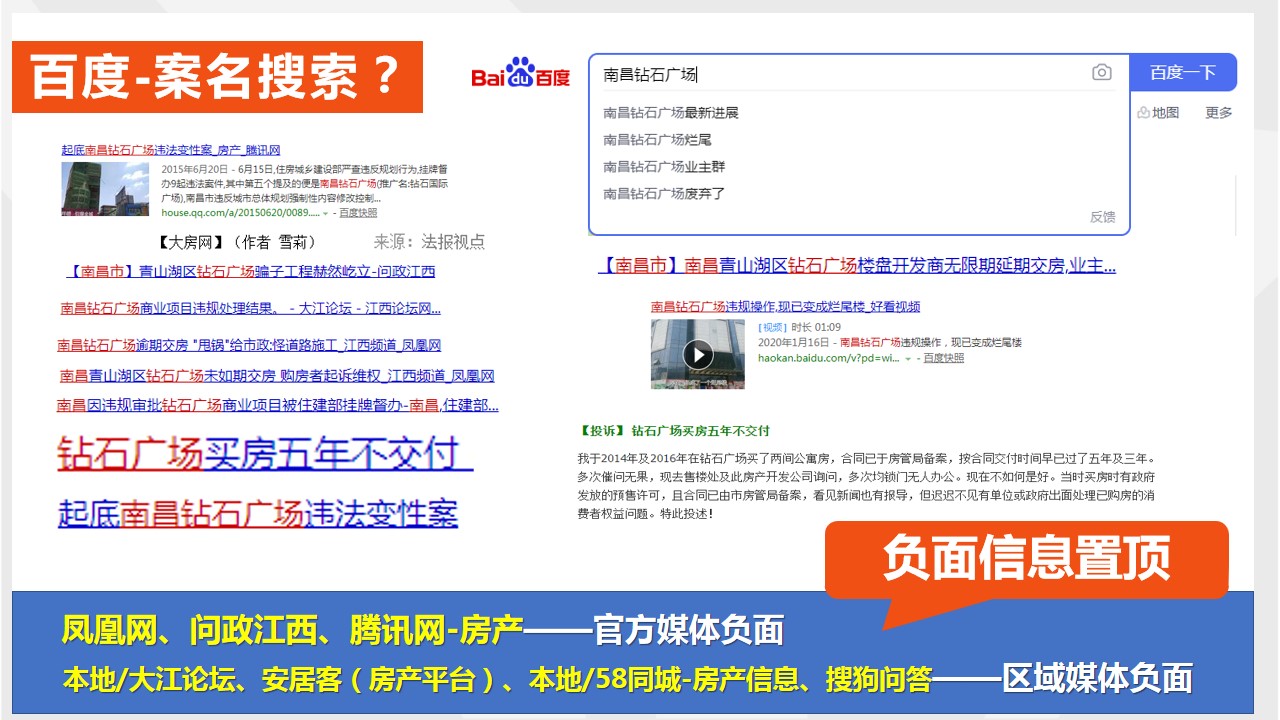
Task: Expand dropdown arrow beside house.qq.com URL
Action: [325, 213]
